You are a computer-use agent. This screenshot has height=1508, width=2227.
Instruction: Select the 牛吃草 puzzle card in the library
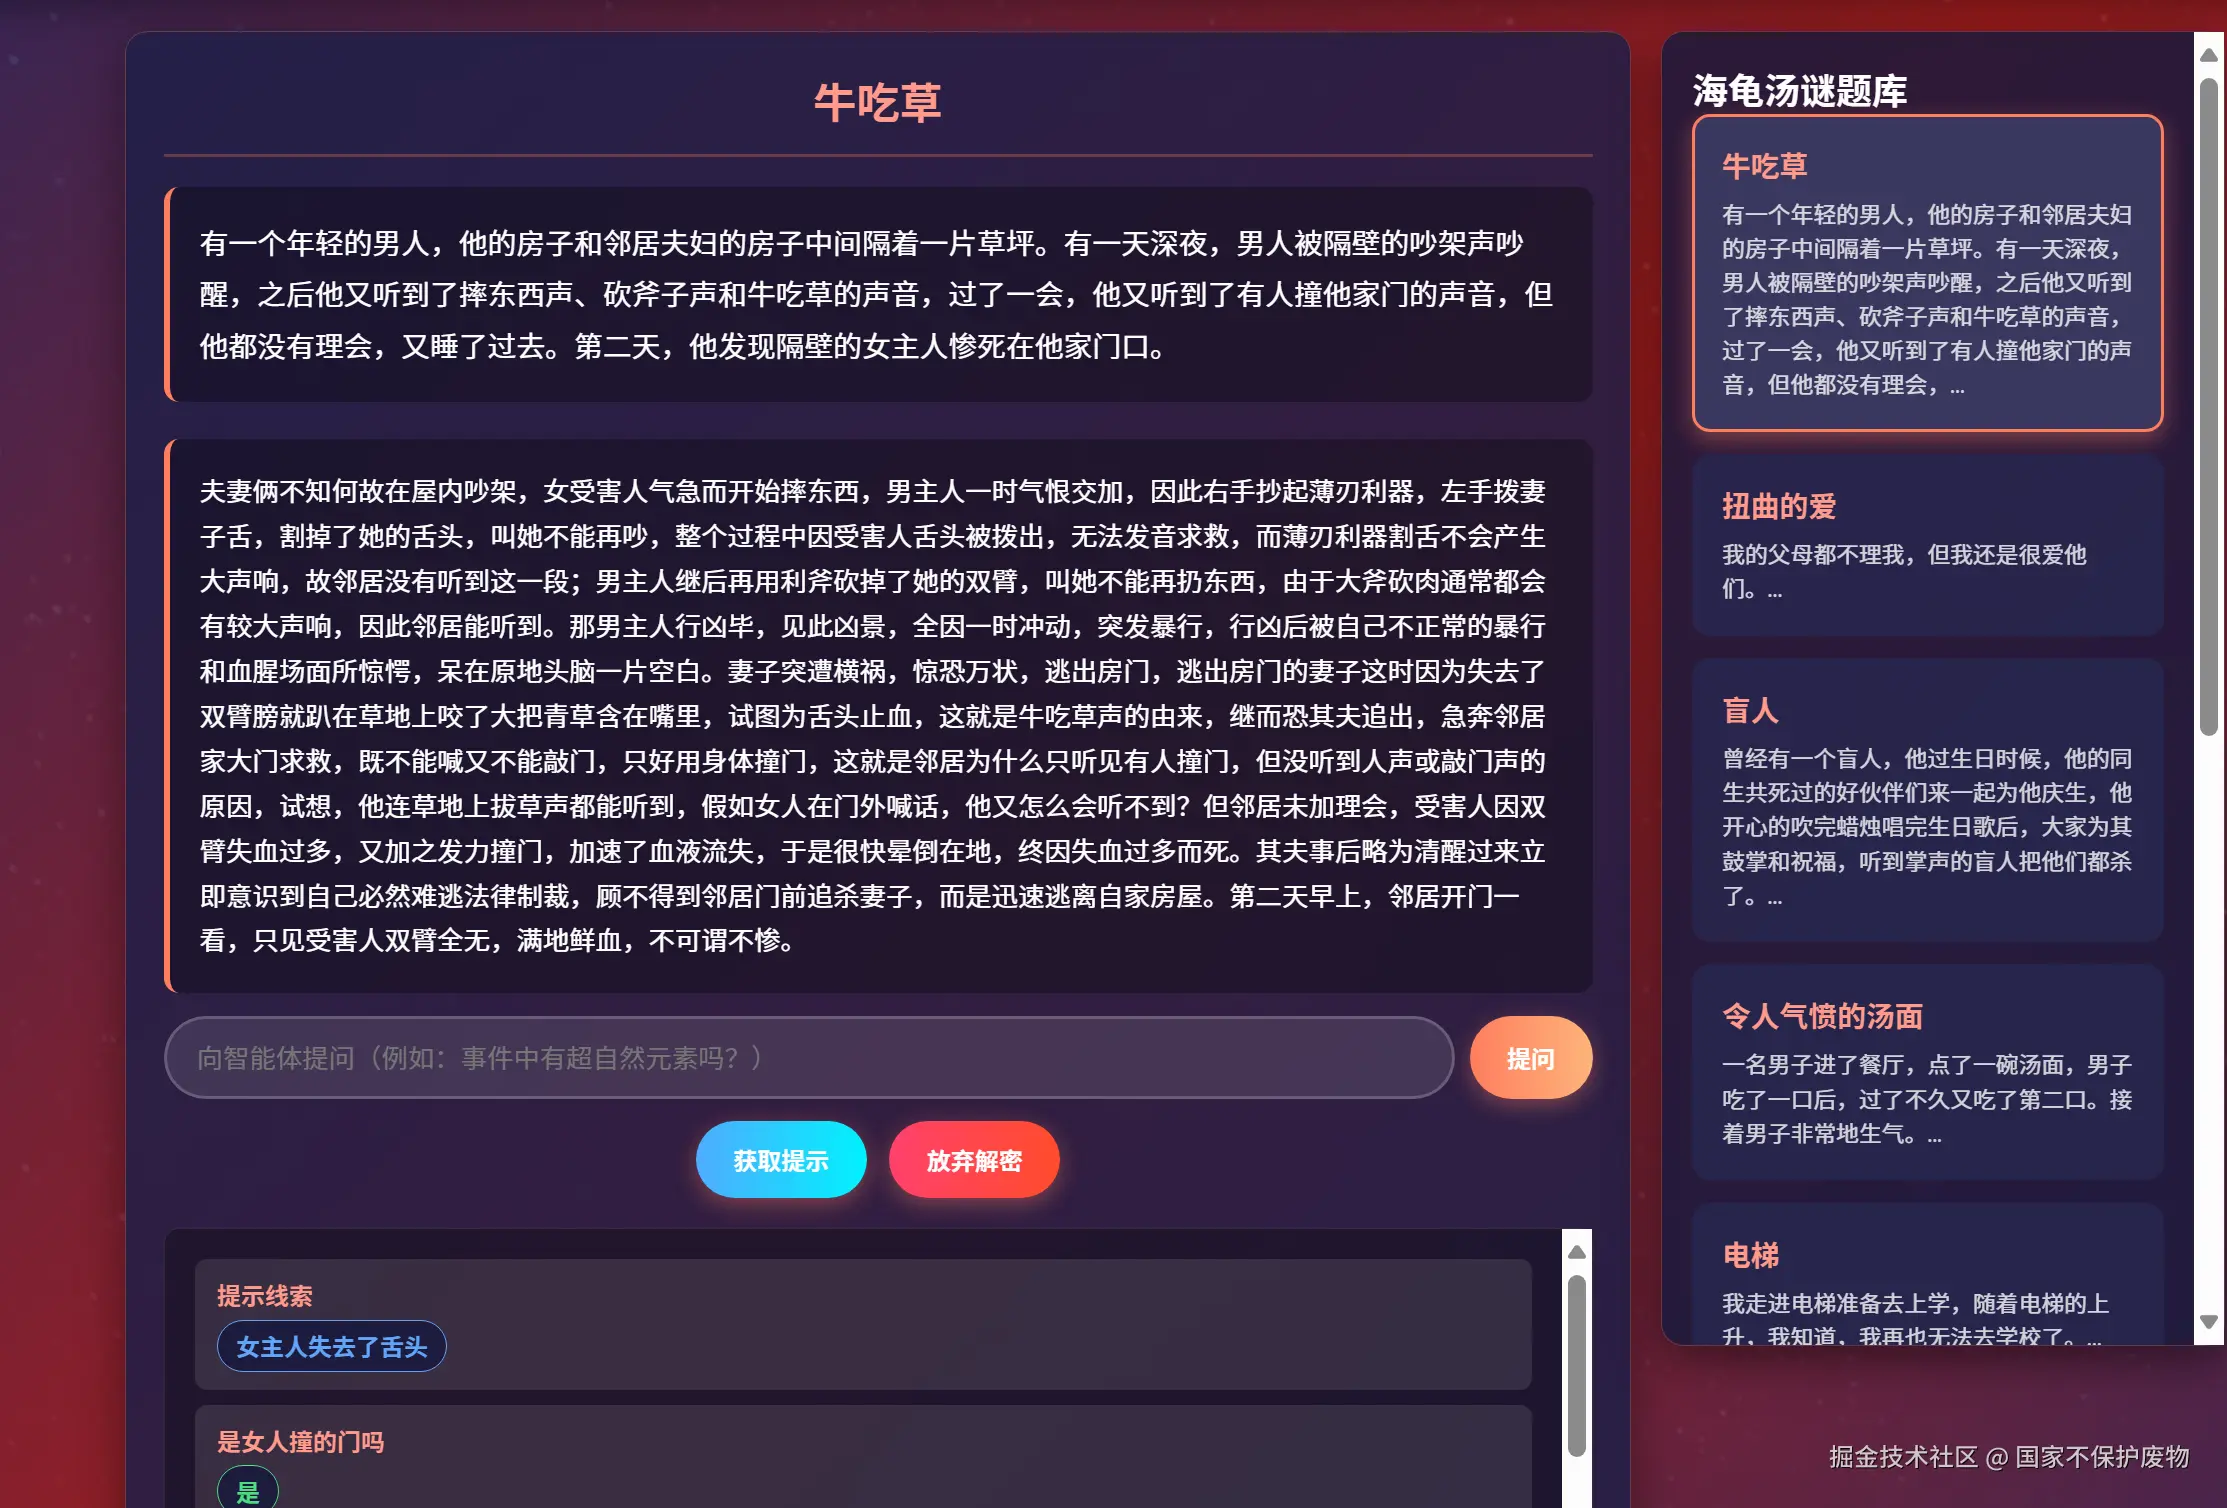[x=1926, y=273]
